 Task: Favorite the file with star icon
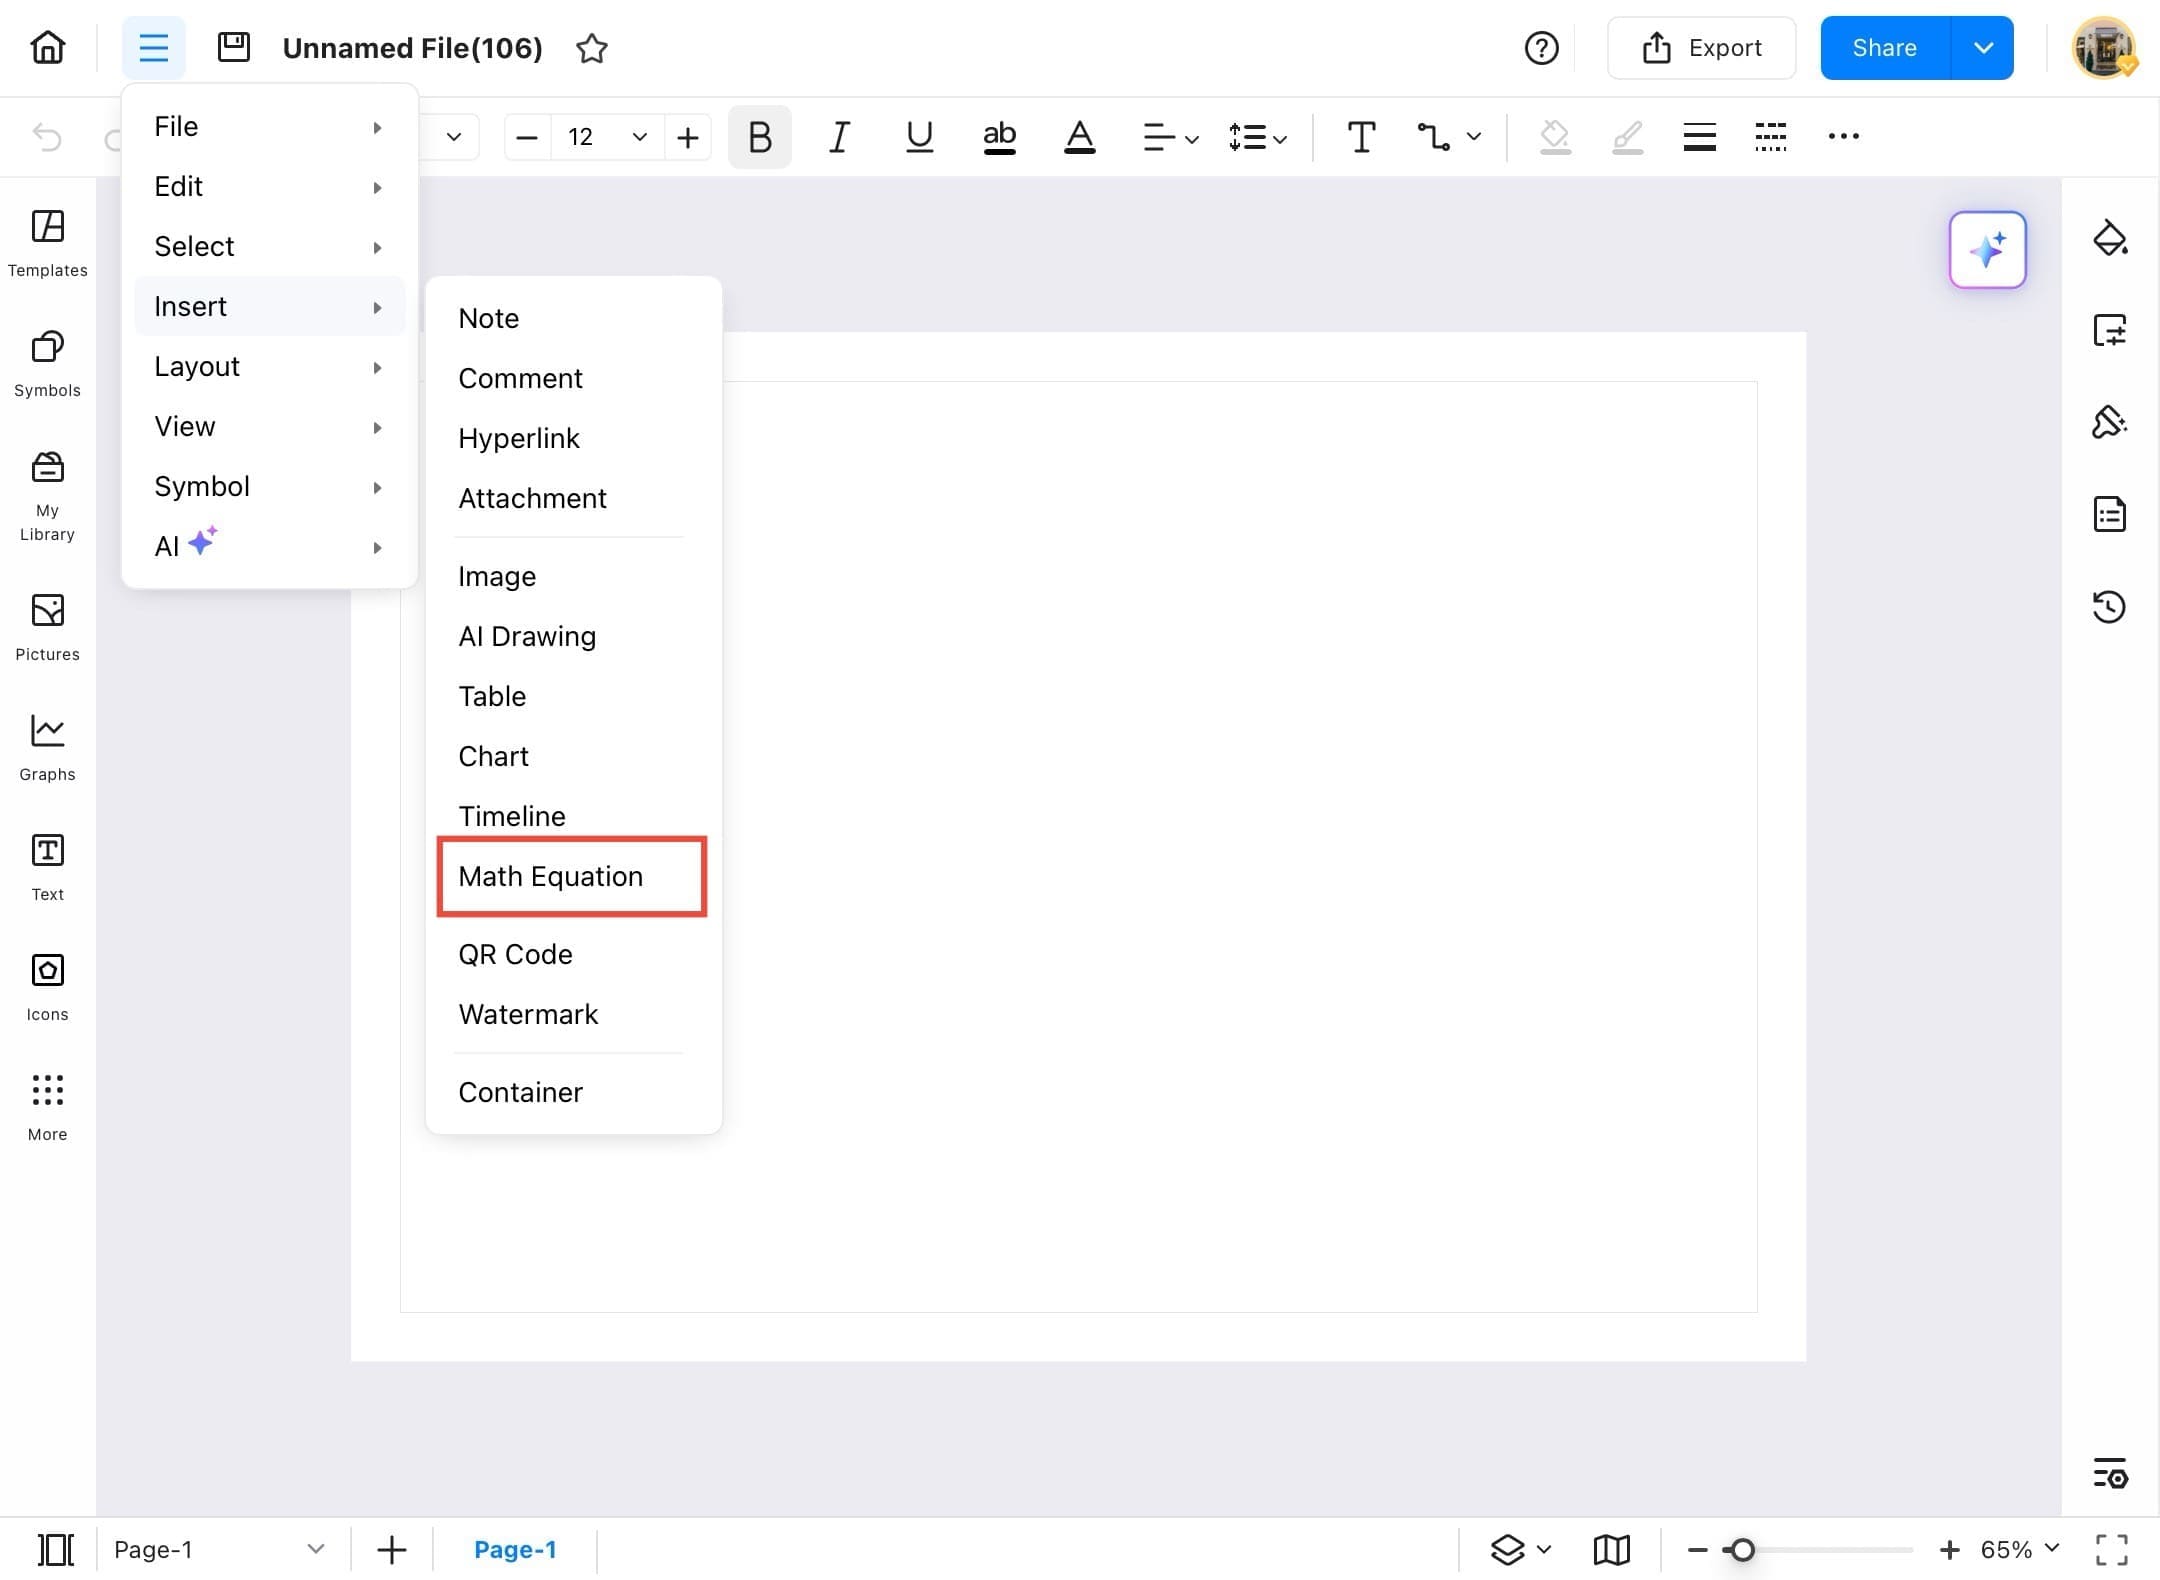[592, 48]
